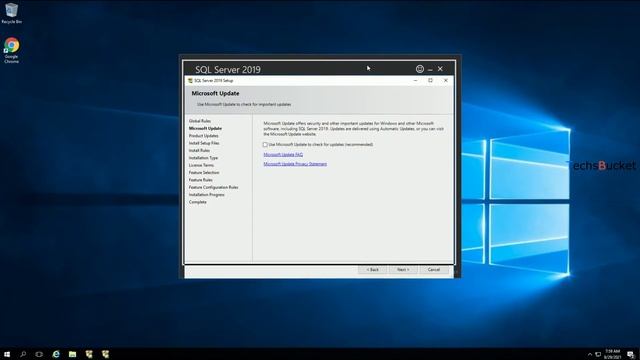
Task: Minimize the SQL Server 2019 Setup dialog
Action: 416,80
